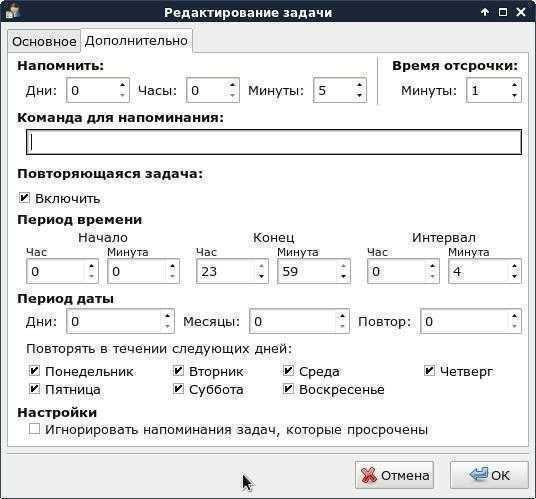Viewport: 536px width, 499px height.
Task: Select the Дополнительно tab
Action: (136, 41)
